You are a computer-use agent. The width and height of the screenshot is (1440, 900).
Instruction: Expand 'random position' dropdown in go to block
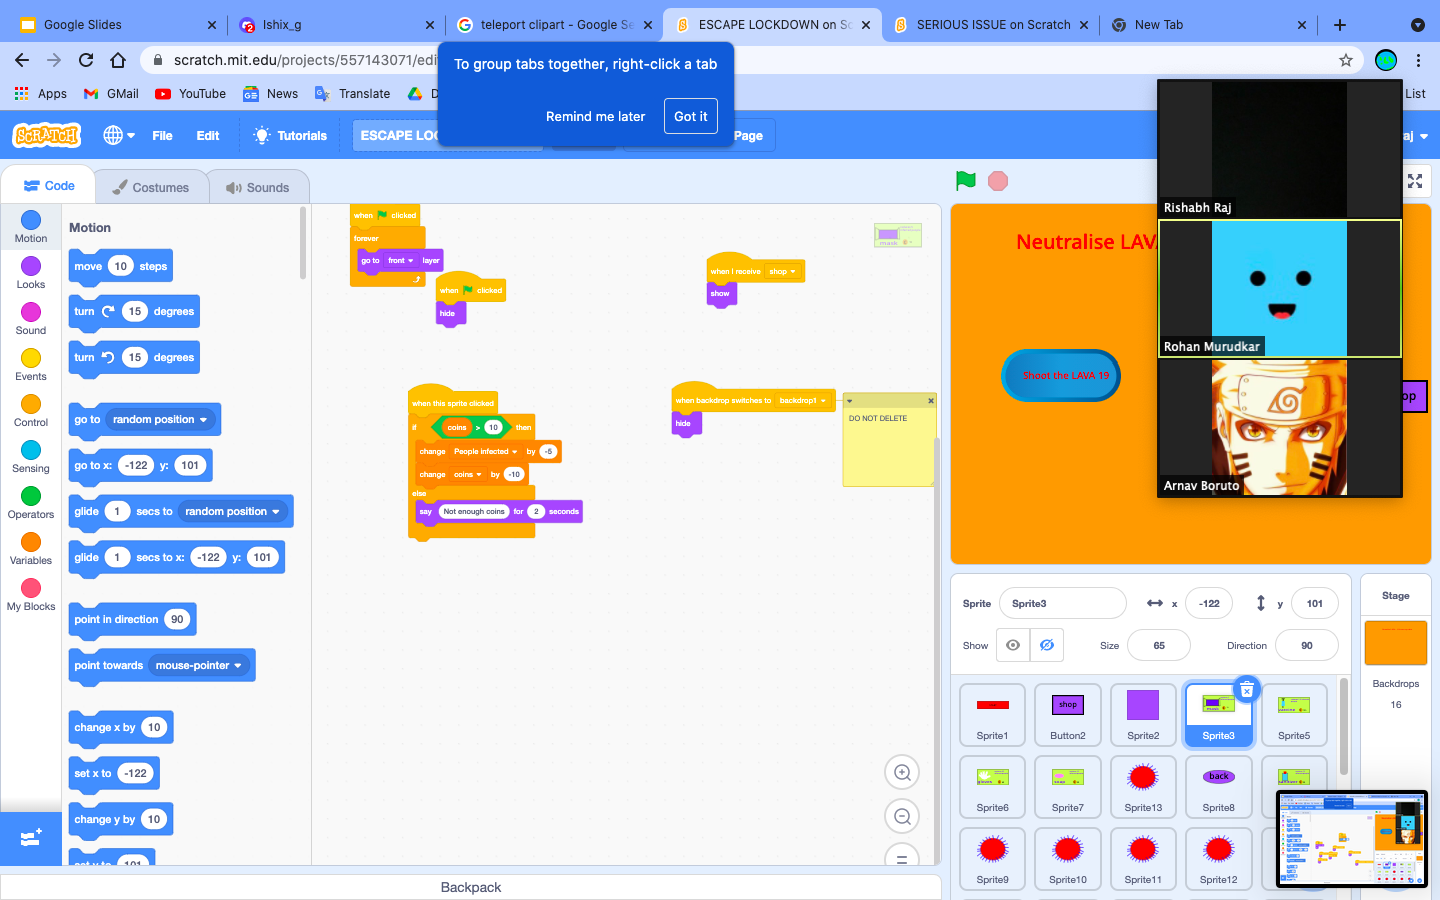[x=160, y=419]
